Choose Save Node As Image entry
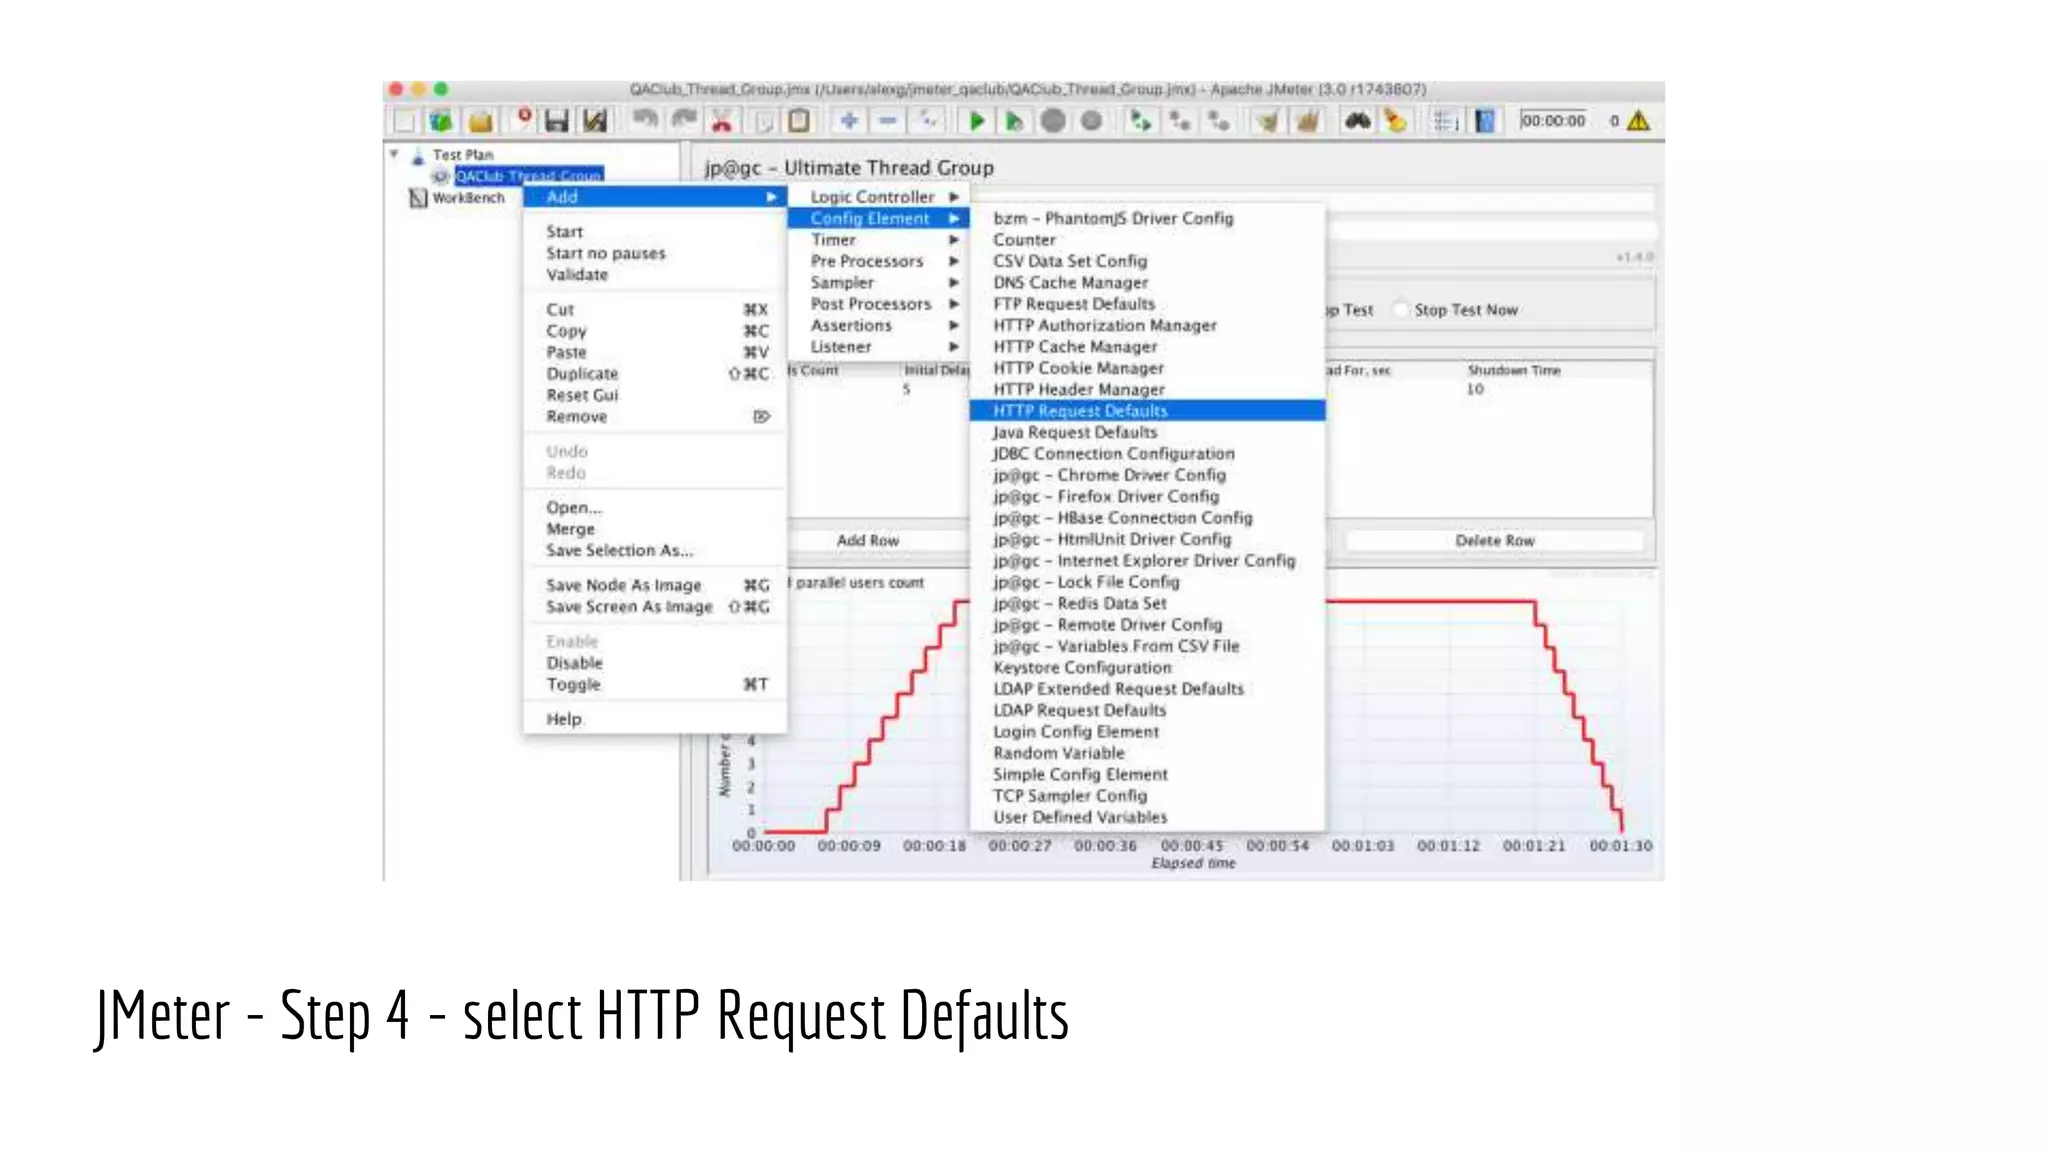 tap(655, 585)
